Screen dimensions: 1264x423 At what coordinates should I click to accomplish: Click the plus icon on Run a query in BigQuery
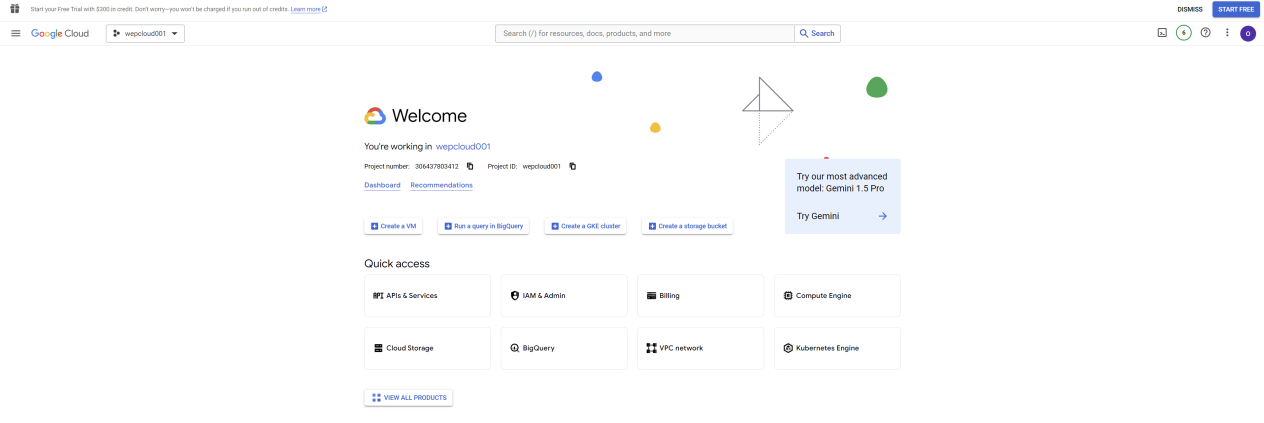click(x=448, y=226)
